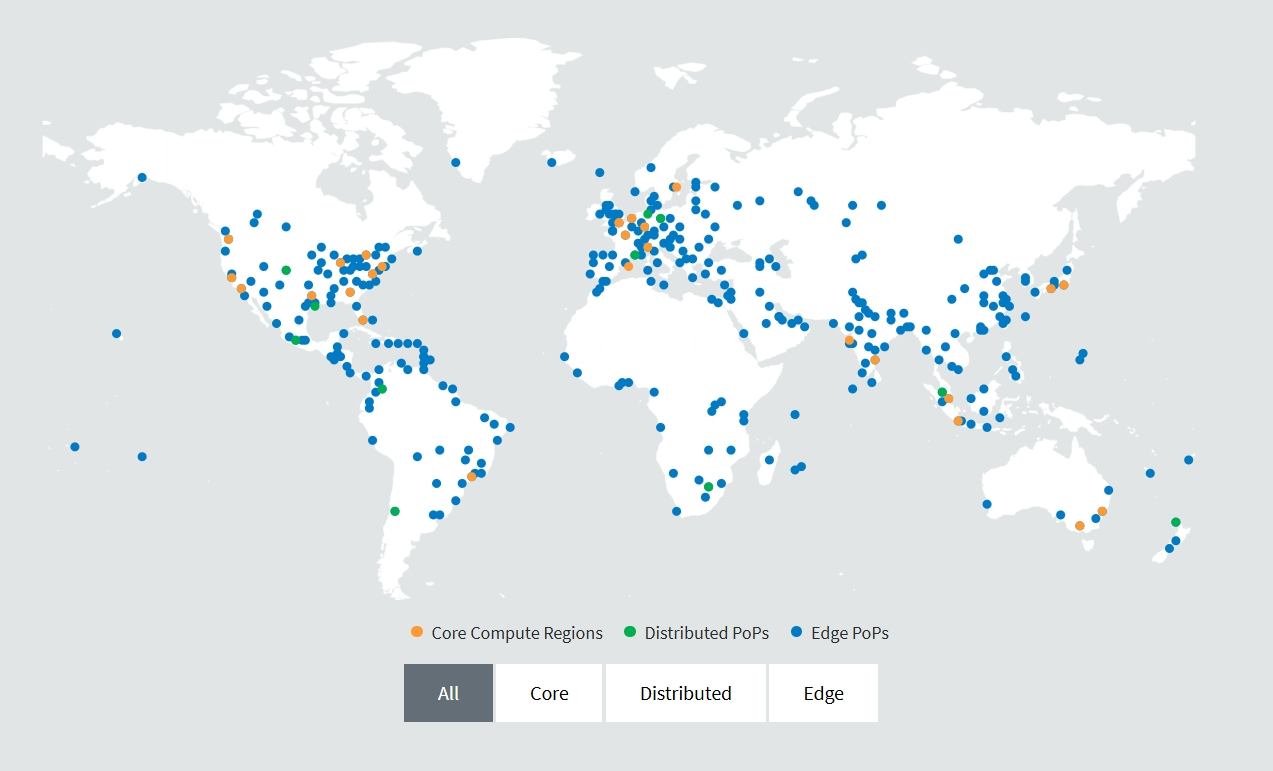The width and height of the screenshot is (1273, 771).
Task: Click the orange Core region dot in Sweden
Action: 676,187
